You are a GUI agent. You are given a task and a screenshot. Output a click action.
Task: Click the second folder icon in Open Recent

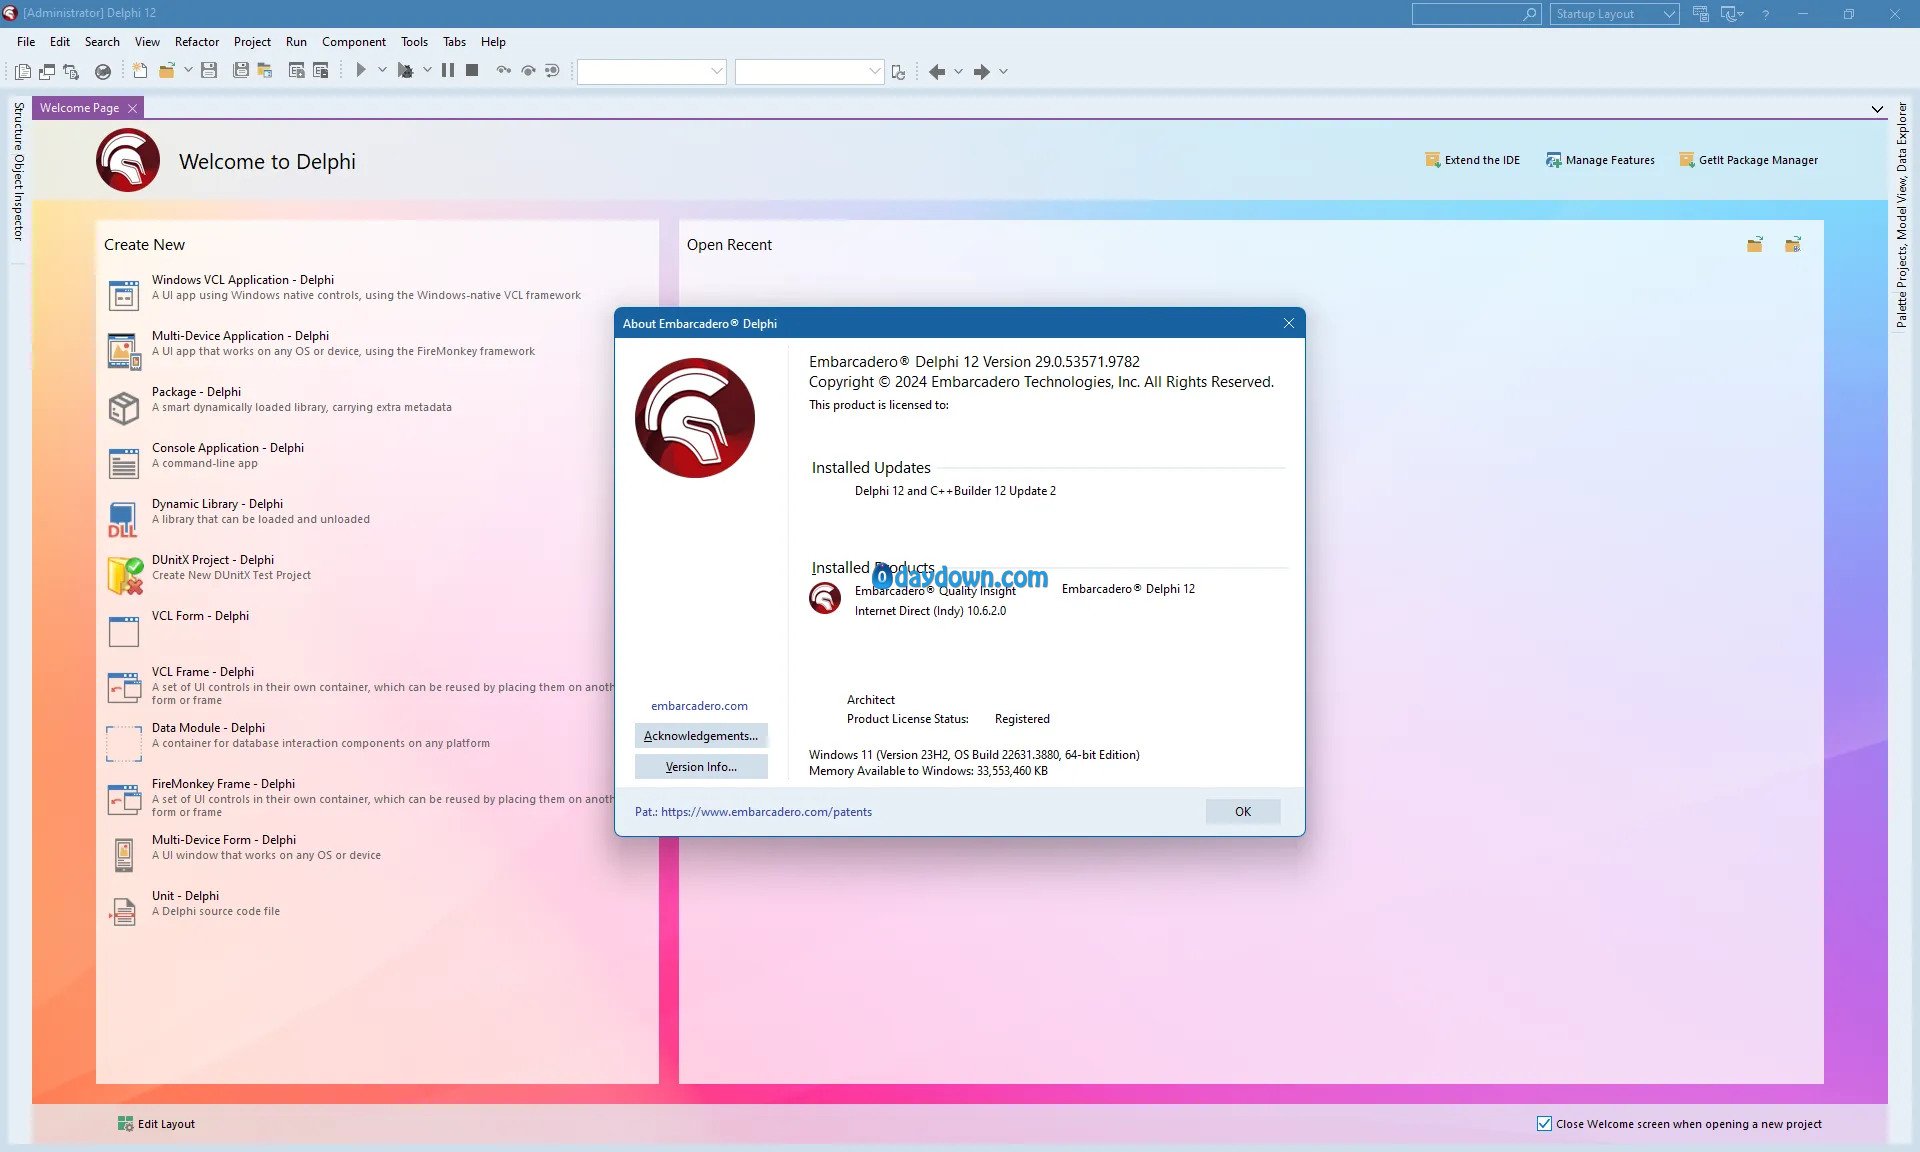1793,245
